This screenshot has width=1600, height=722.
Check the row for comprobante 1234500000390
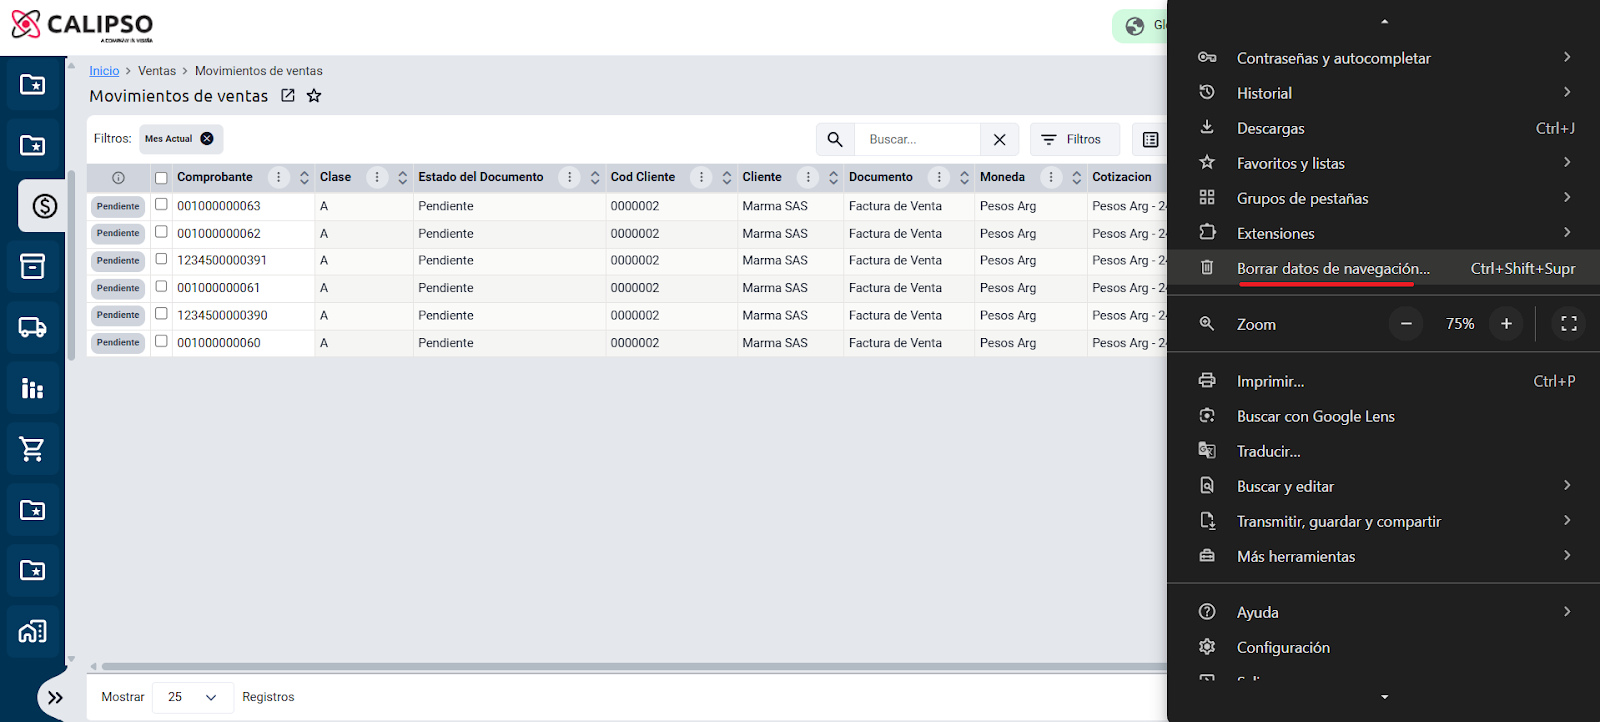point(161,313)
